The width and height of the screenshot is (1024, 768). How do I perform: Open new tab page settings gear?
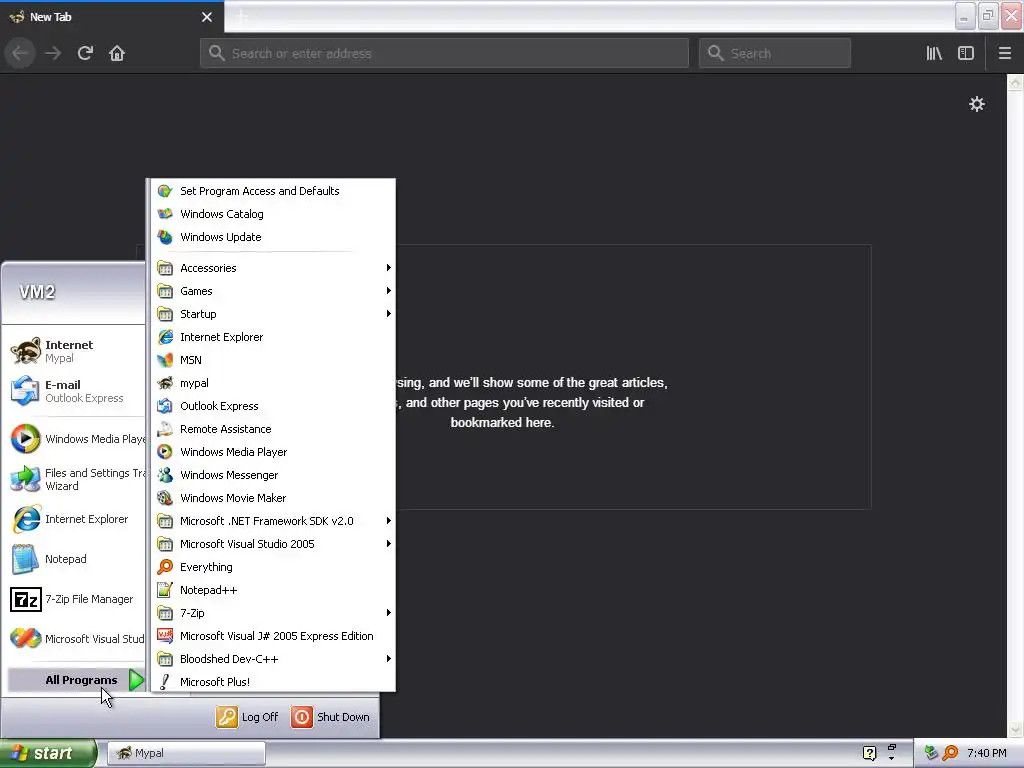(976, 104)
